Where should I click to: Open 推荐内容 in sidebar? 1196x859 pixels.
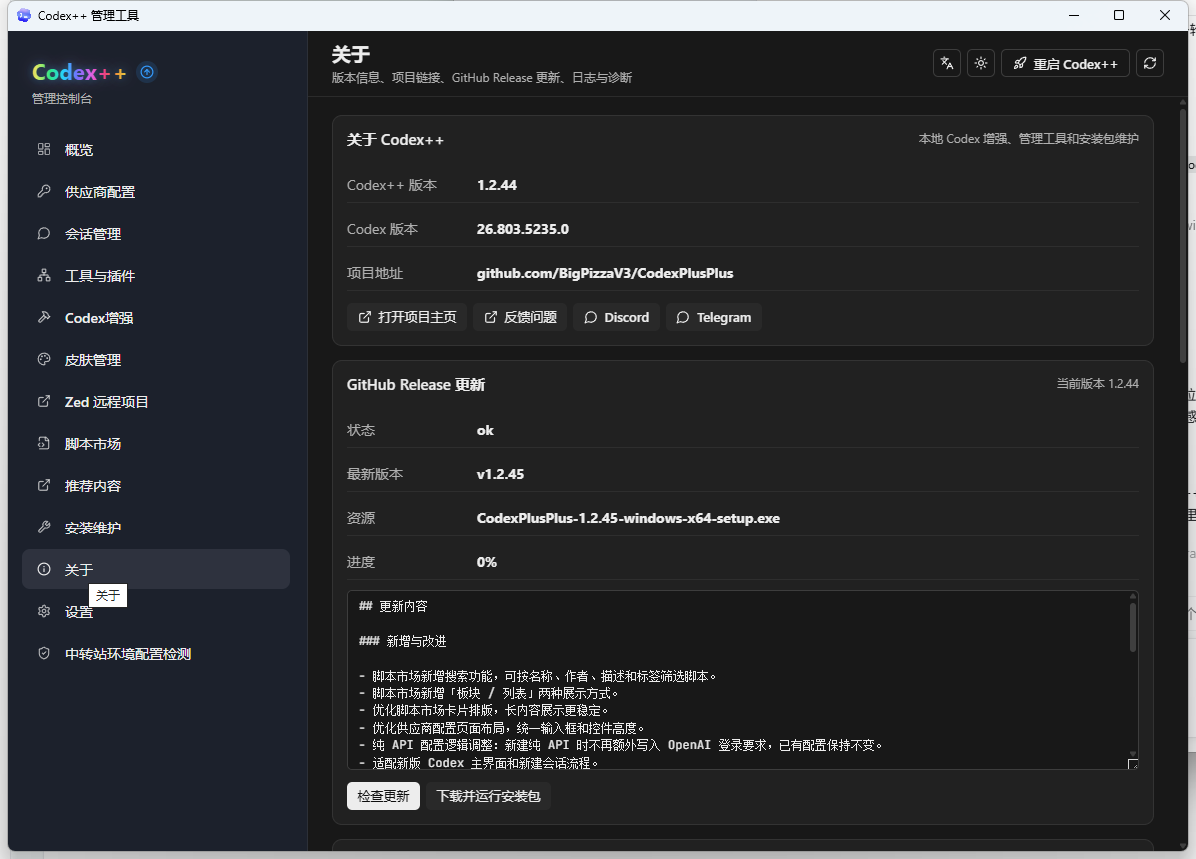coord(156,485)
